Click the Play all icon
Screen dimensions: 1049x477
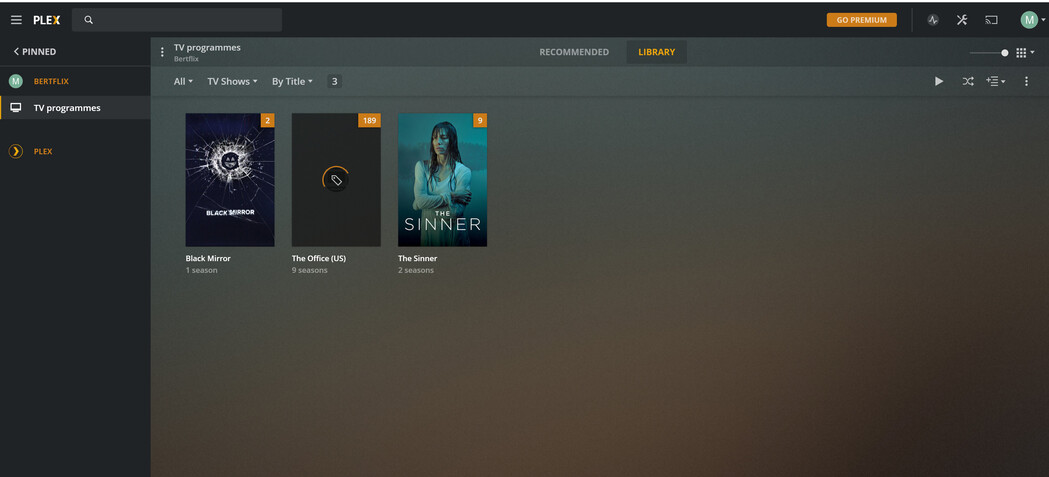pos(939,82)
